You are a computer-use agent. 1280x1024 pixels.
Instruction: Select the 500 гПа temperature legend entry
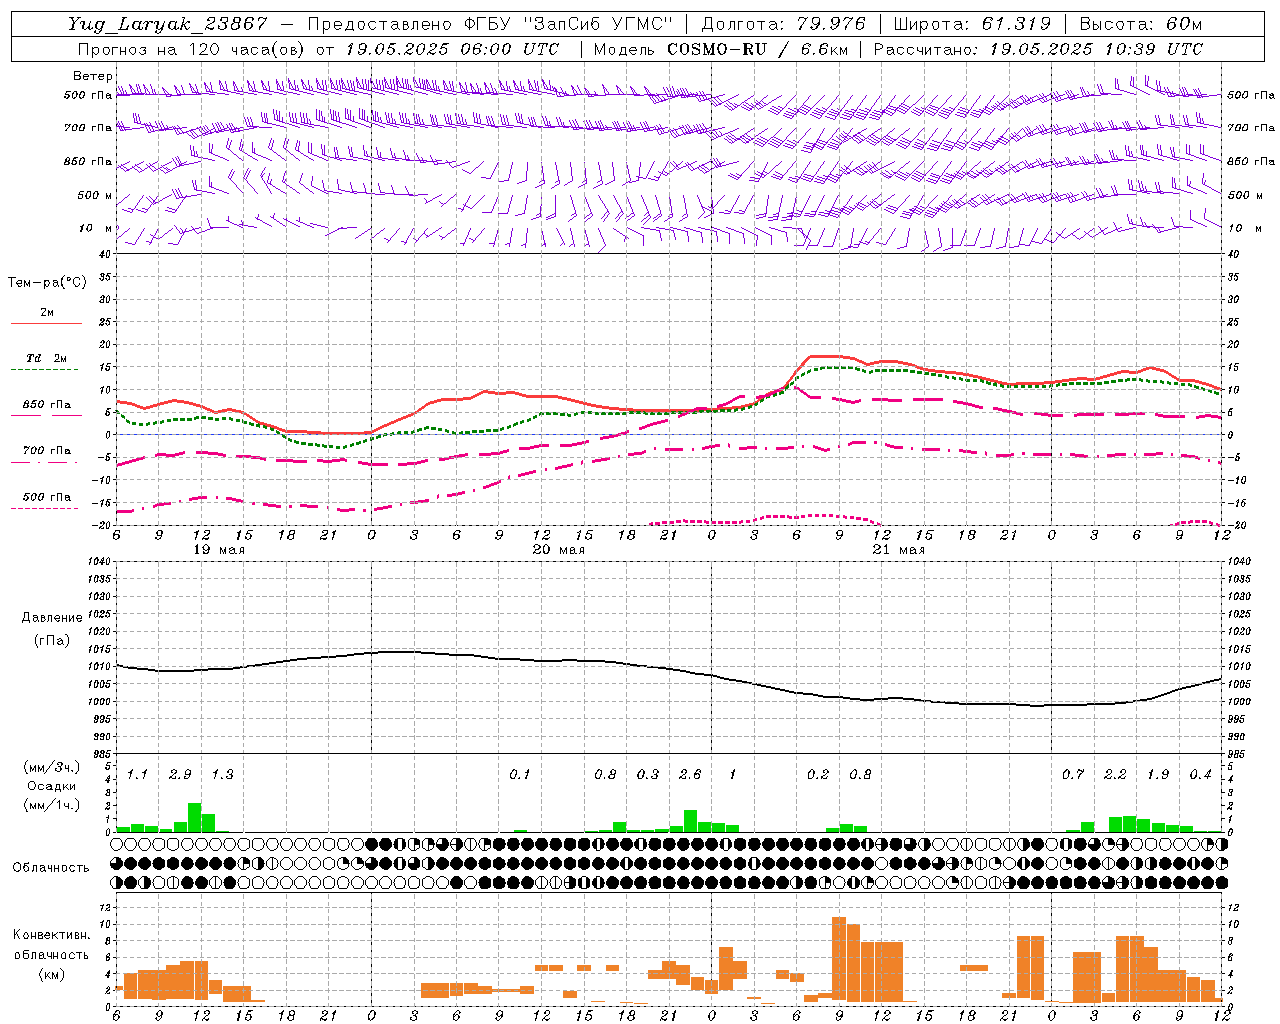point(46,497)
